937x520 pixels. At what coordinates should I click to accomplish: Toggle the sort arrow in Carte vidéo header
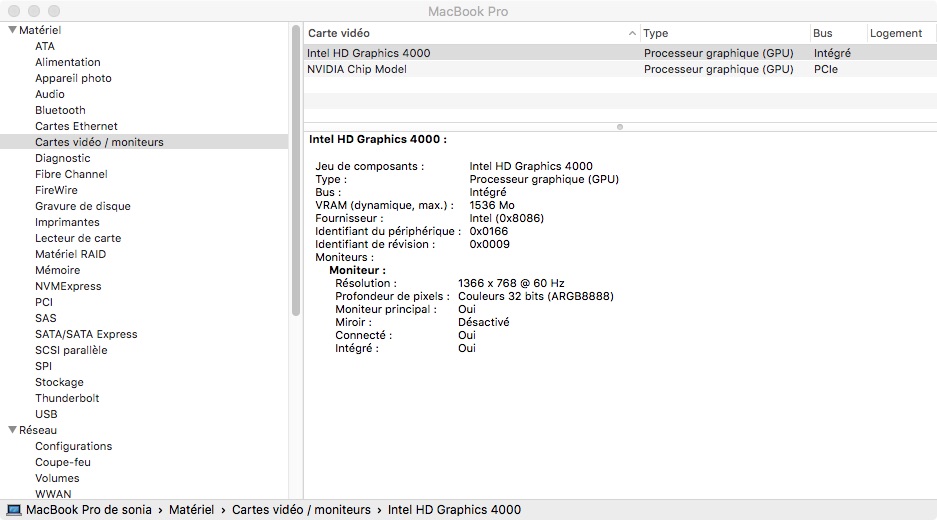click(632, 33)
